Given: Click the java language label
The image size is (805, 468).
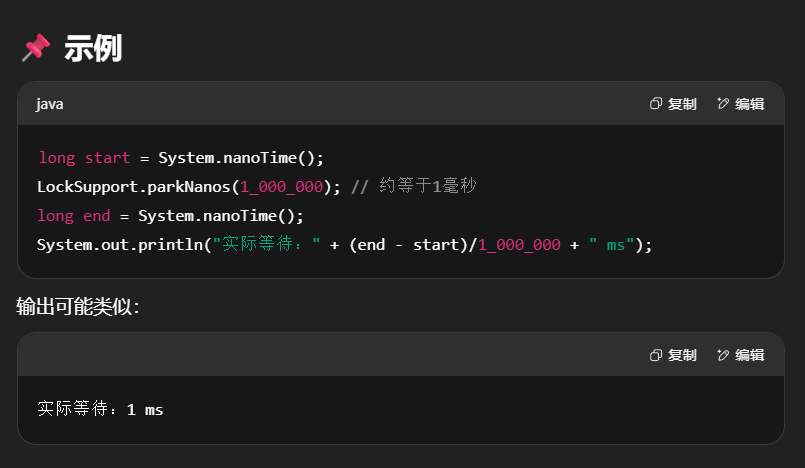Looking at the screenshot, I should click(50, 104).
